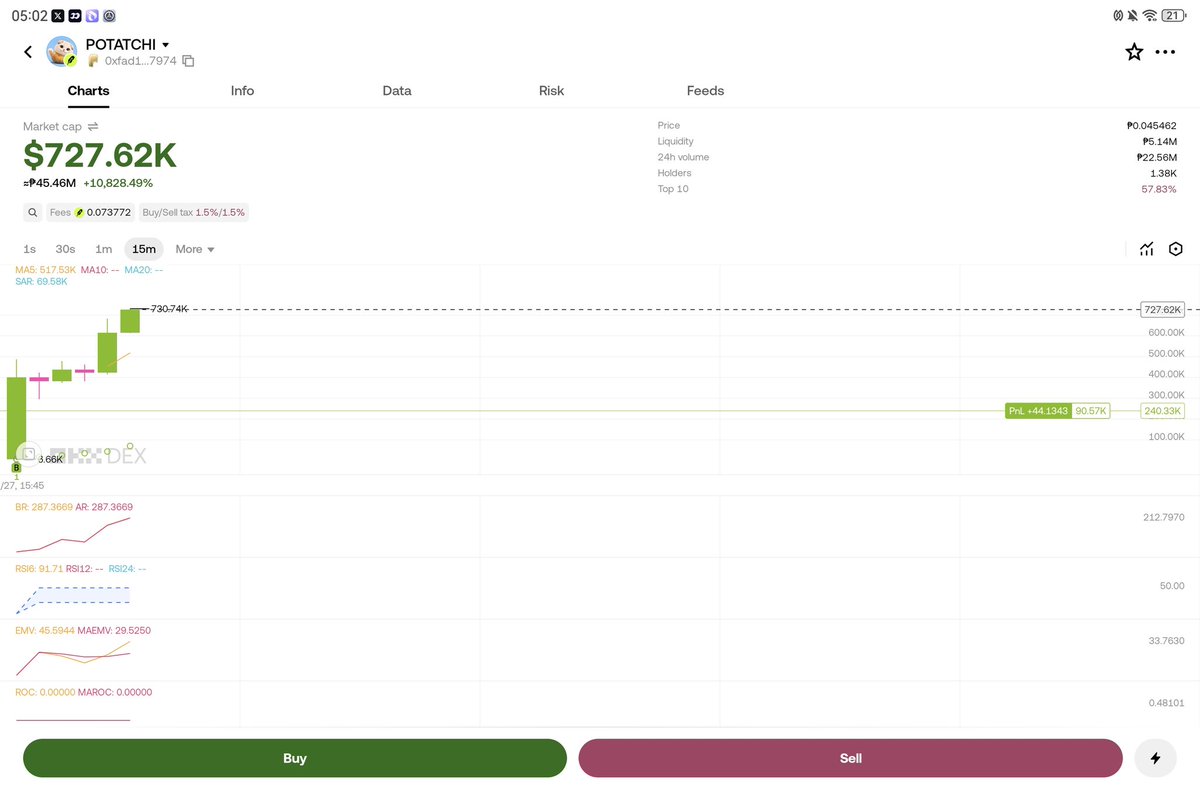1200x789 pixels.
Task: Open the Fees 0.073772 chip
Action: [x=90, y=212]
